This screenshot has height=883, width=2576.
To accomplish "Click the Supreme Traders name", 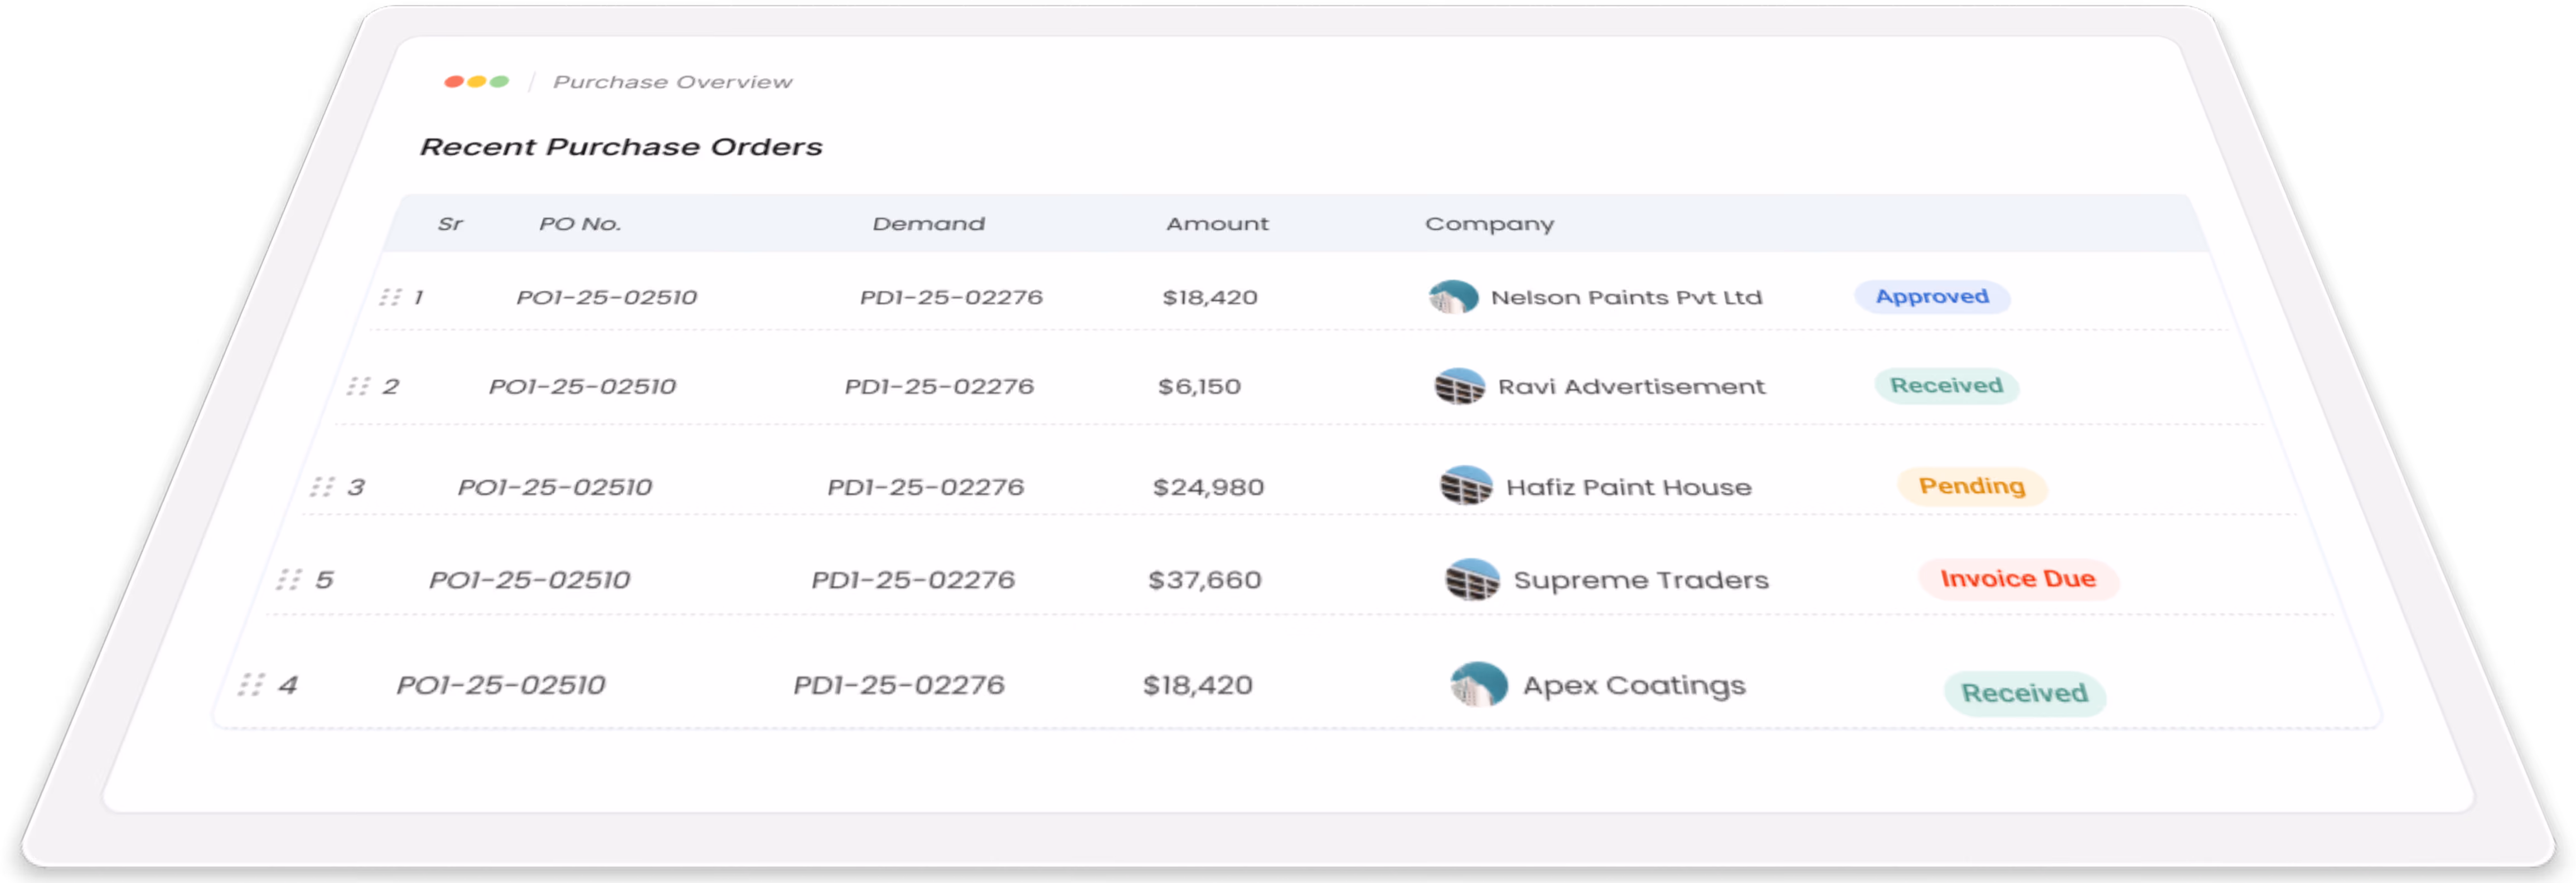I will point(1641,580).
